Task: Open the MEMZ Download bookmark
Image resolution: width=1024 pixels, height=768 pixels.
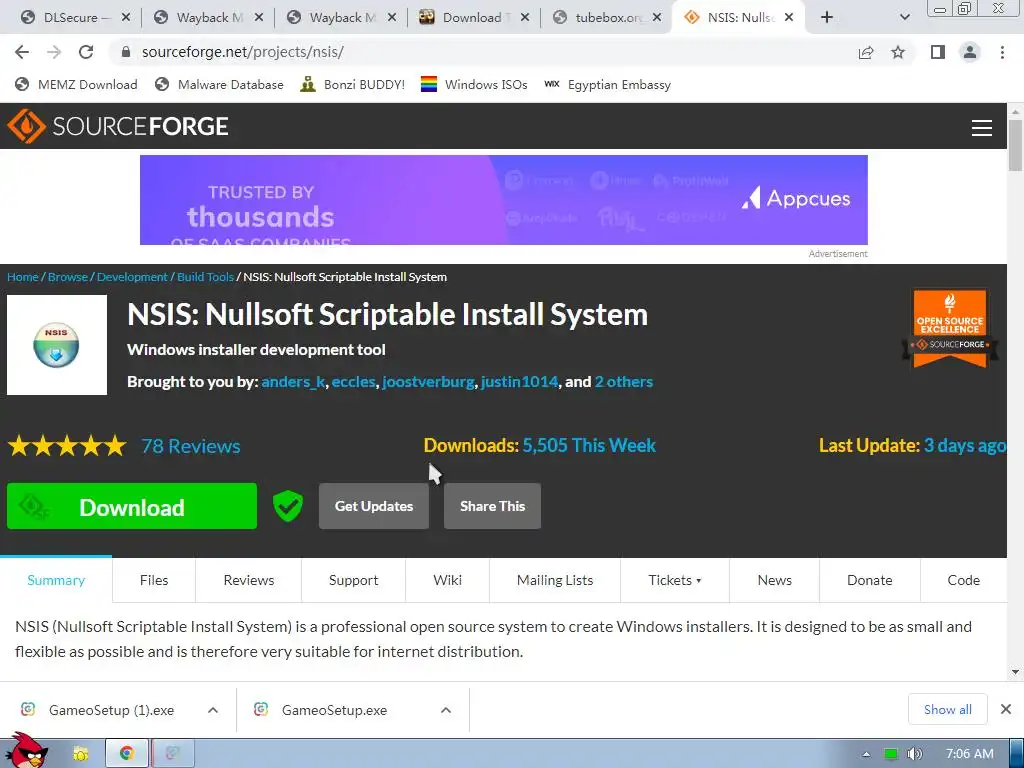Action: click(x=76, y=85)
